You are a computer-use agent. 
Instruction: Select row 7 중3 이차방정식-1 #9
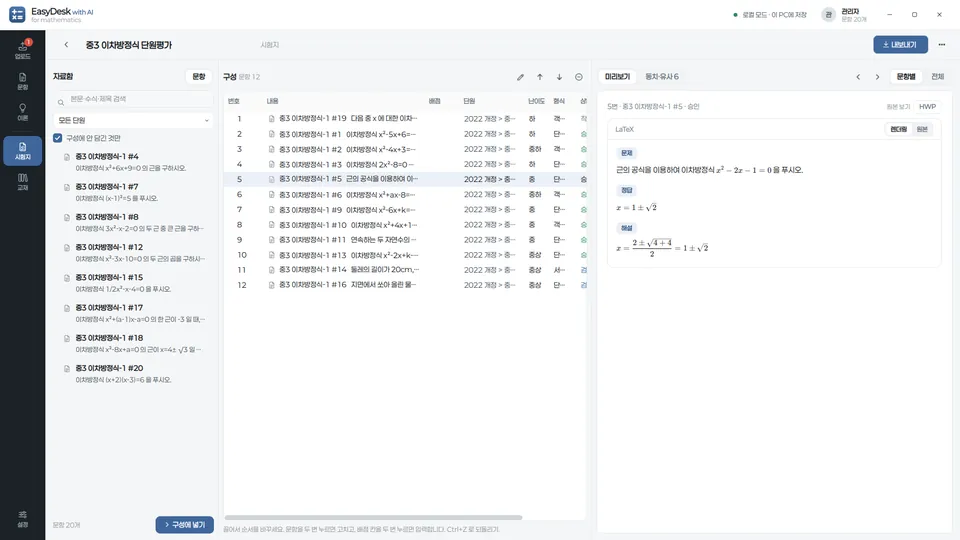(x=405, y=210)
